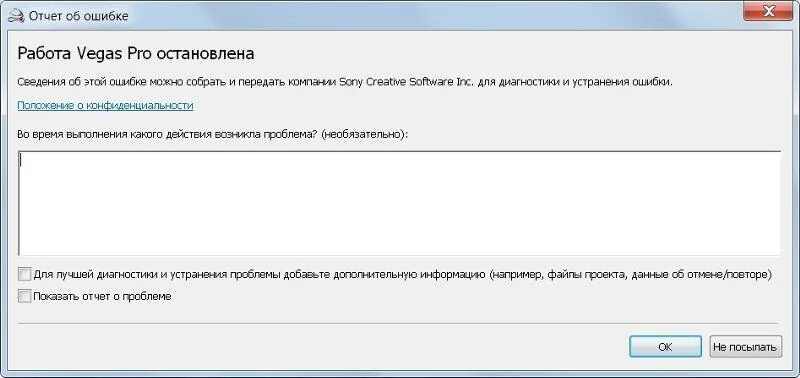800x378 pixels.
Task: Check the Показать отчет о проблеме box
Action: pos(24,296)
